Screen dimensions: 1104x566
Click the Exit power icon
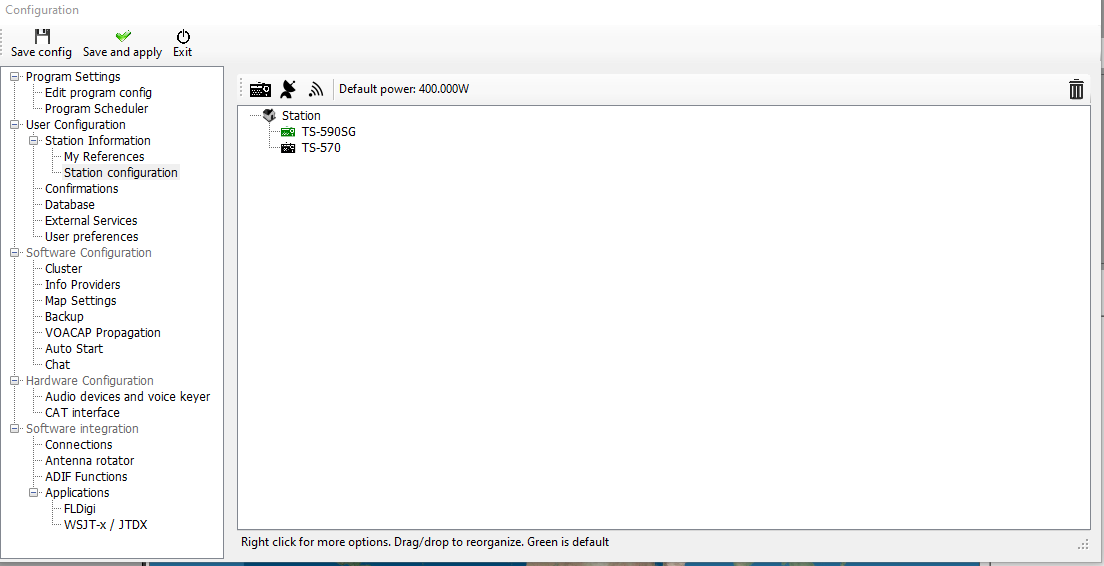point(183,36)
